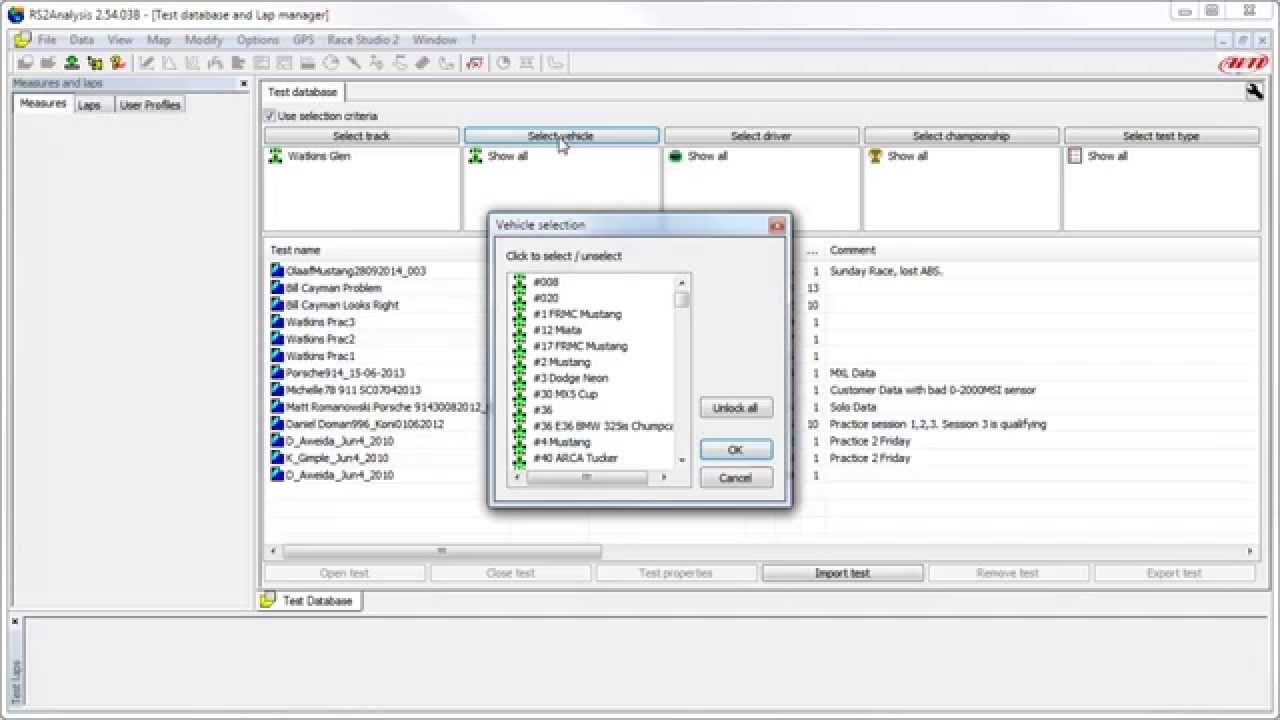Click the Select track button
Image resolution: width=1280 pixels, height=720 pixels.
(361, 136)
